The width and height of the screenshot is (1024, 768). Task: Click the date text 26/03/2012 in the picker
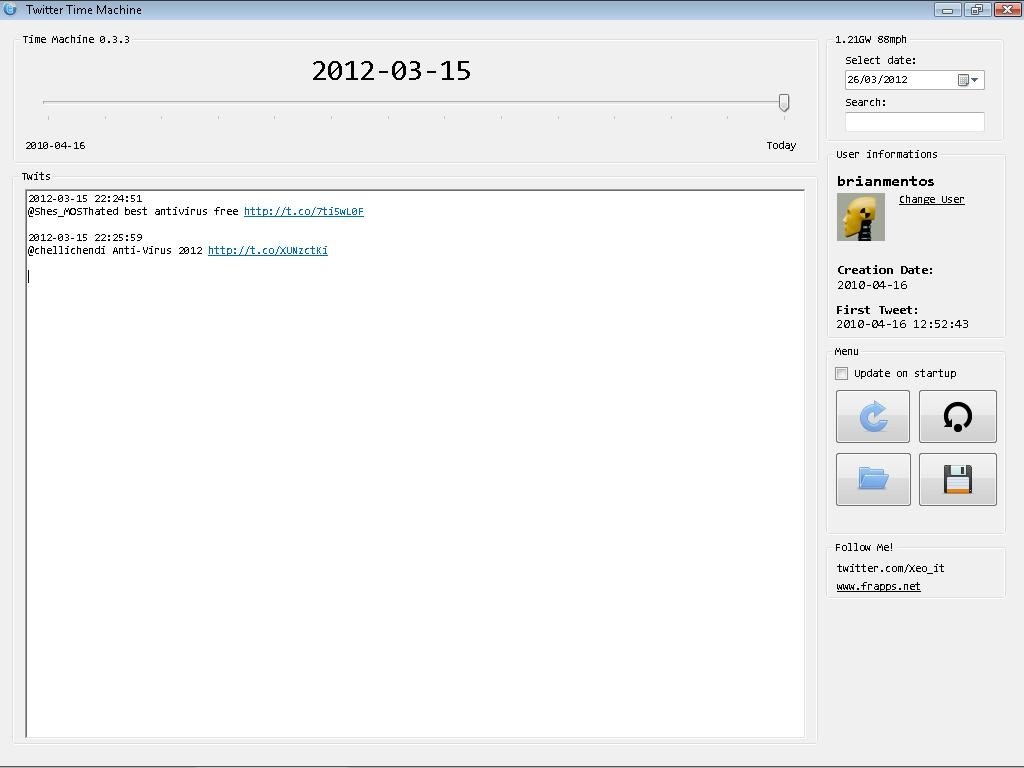pos(877,80)
